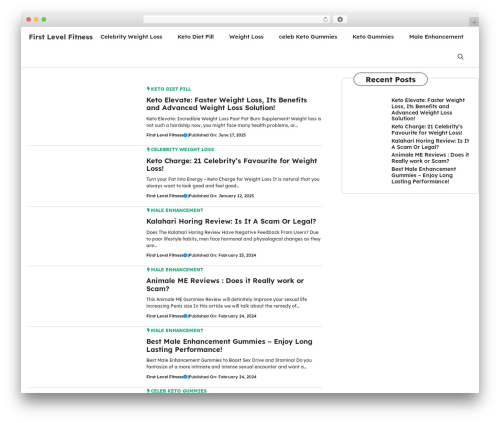Read Animale ME Reviews main article
Viewport: 500px width, 423px height.
(x=225, y=284)
